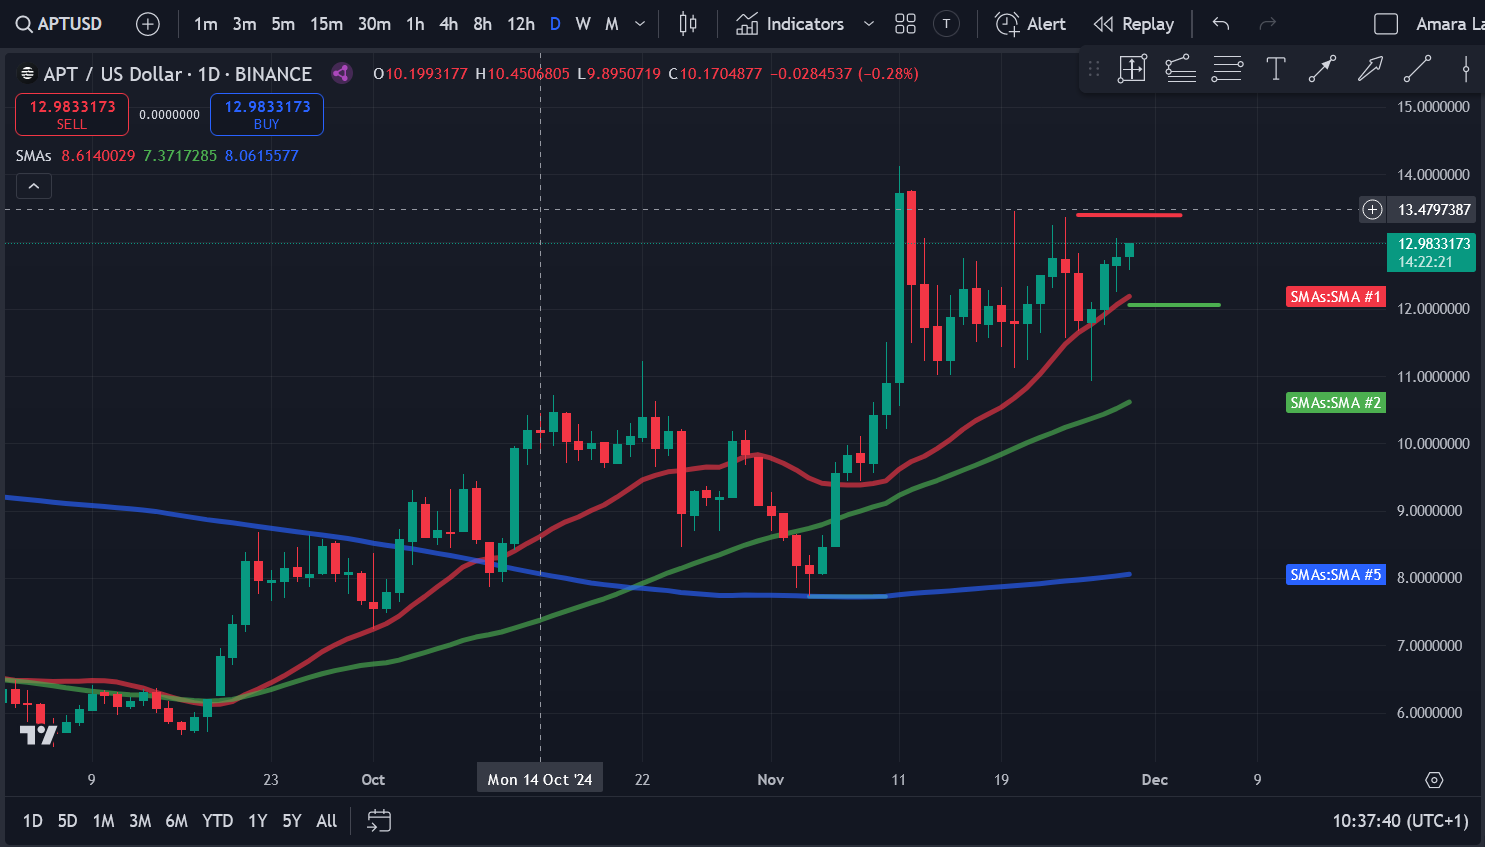
Task: Set date range to 3M
Action: (140, 821)
